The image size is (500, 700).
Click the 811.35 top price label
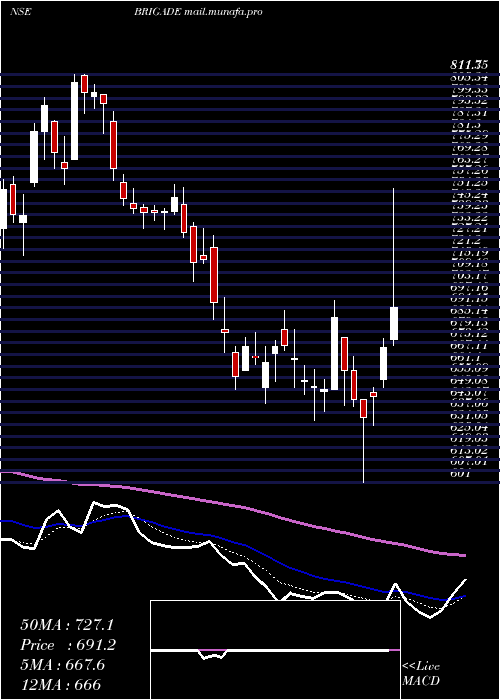pyautogui.click(x=468, y=65)
